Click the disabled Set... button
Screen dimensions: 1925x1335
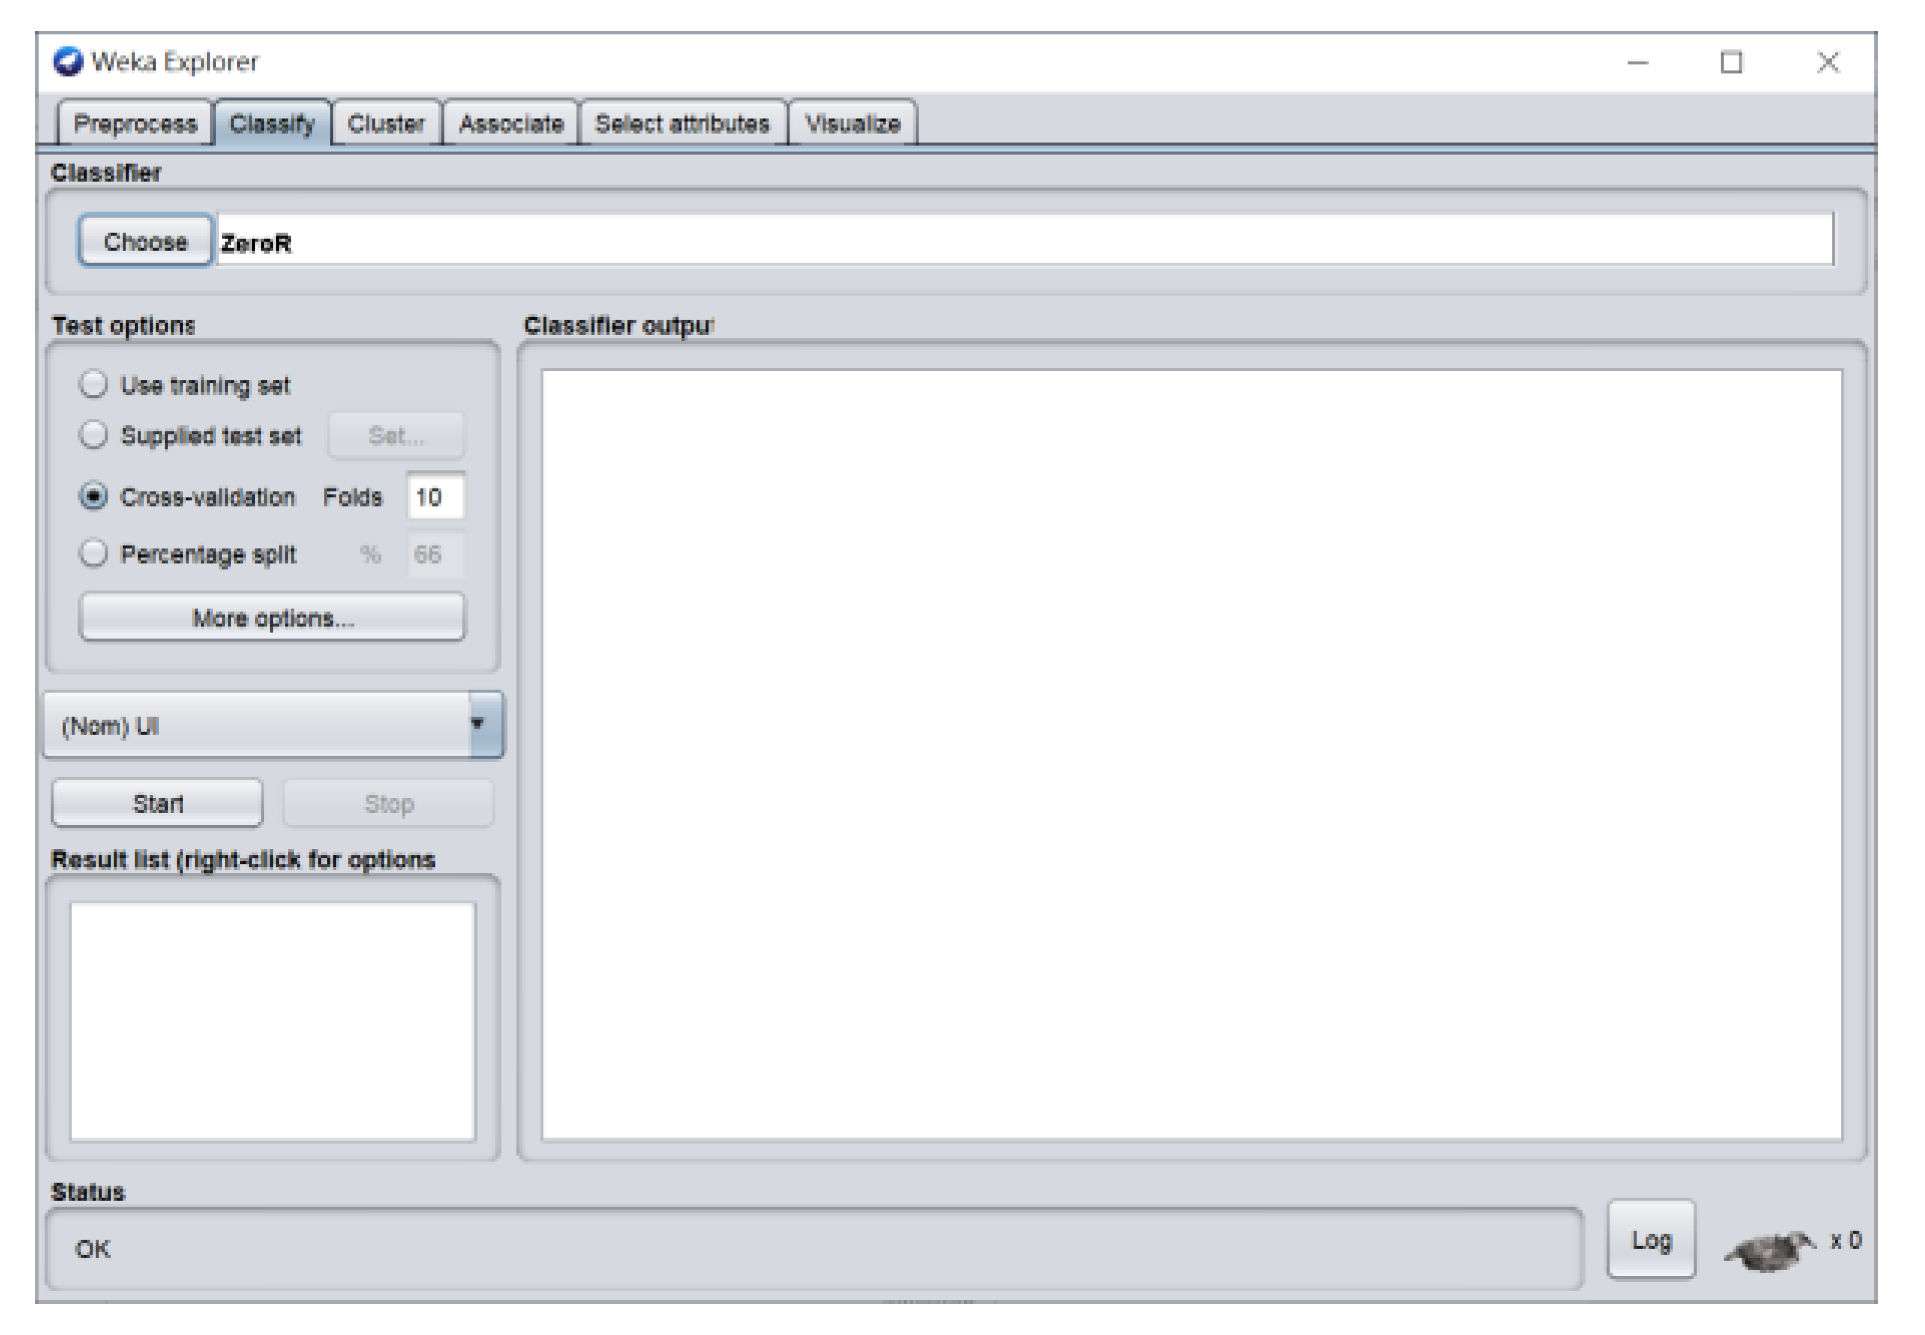(396, 435)
